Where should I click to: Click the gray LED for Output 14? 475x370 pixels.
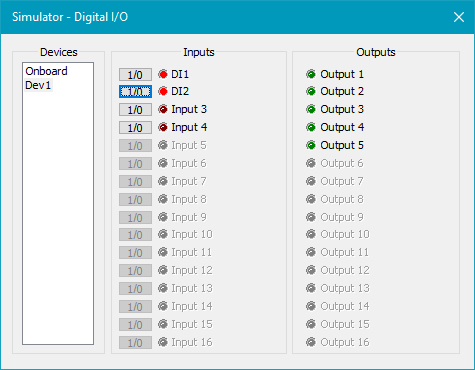tap(311, 306)
